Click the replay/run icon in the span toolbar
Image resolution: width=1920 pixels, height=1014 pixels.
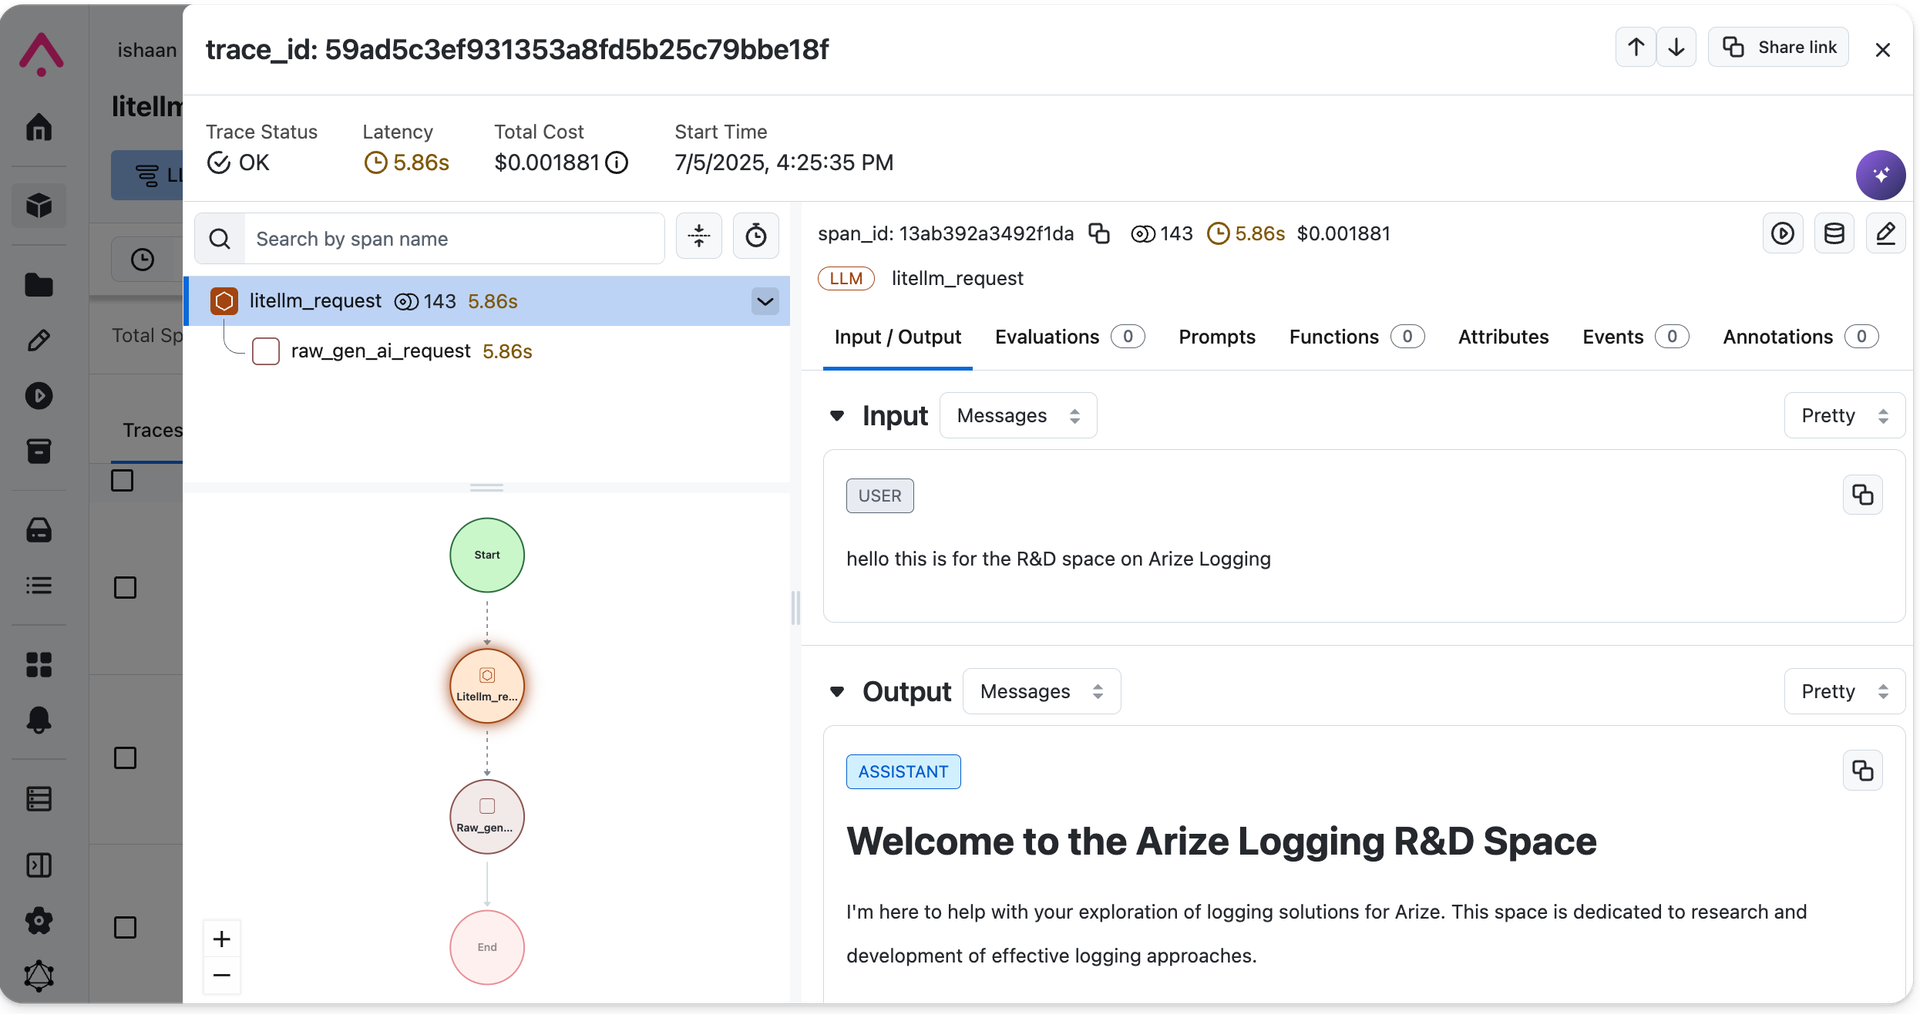(x=1784, y=233)
